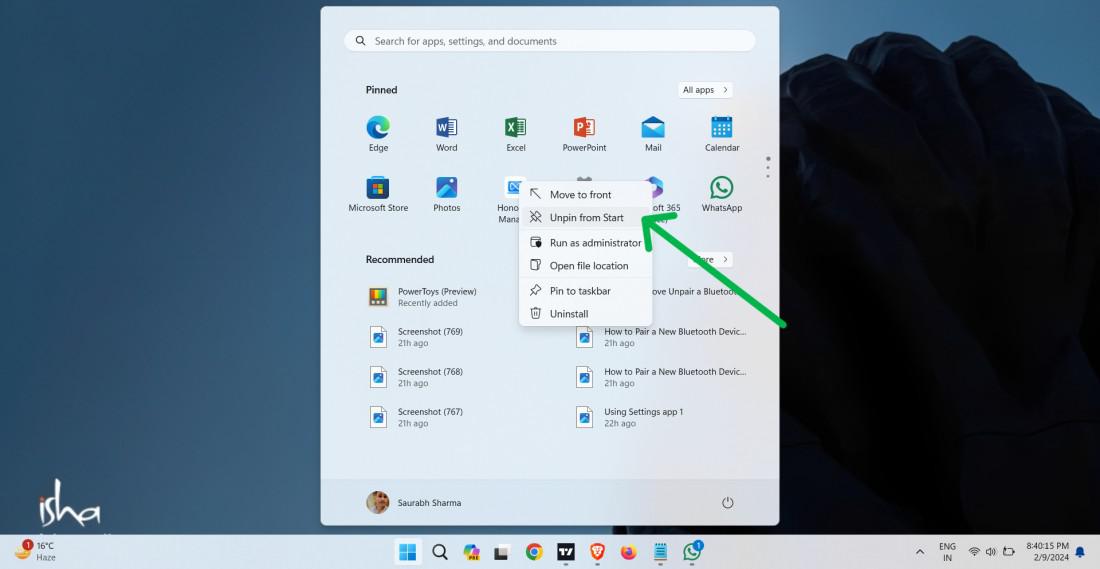
Task: Select Move to front in context menu
Action: click(x=586, y=194)
